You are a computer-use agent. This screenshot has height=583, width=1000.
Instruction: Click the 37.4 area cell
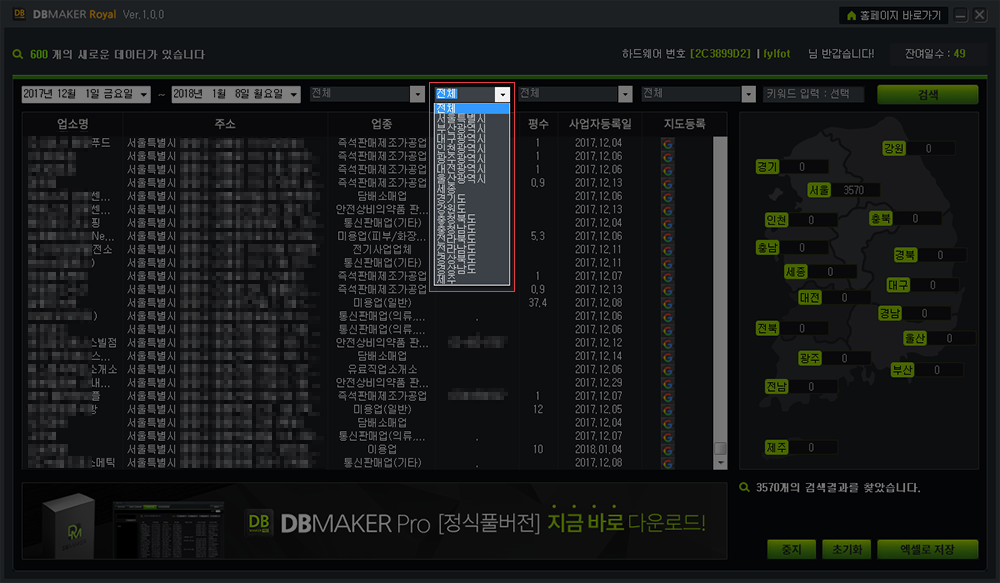click(x=538, y=303)
